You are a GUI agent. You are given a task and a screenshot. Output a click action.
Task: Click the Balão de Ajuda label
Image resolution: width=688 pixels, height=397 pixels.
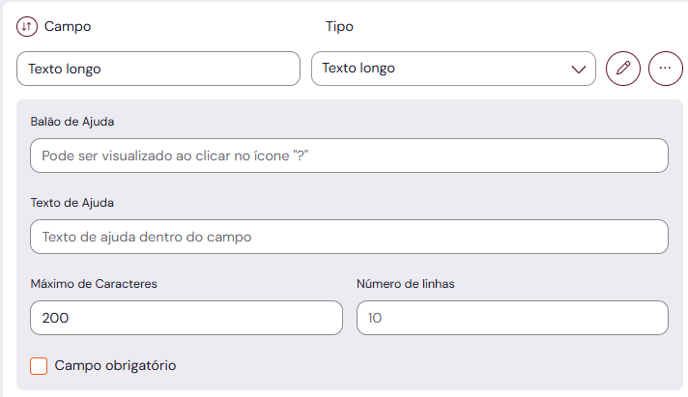[72, 122]
